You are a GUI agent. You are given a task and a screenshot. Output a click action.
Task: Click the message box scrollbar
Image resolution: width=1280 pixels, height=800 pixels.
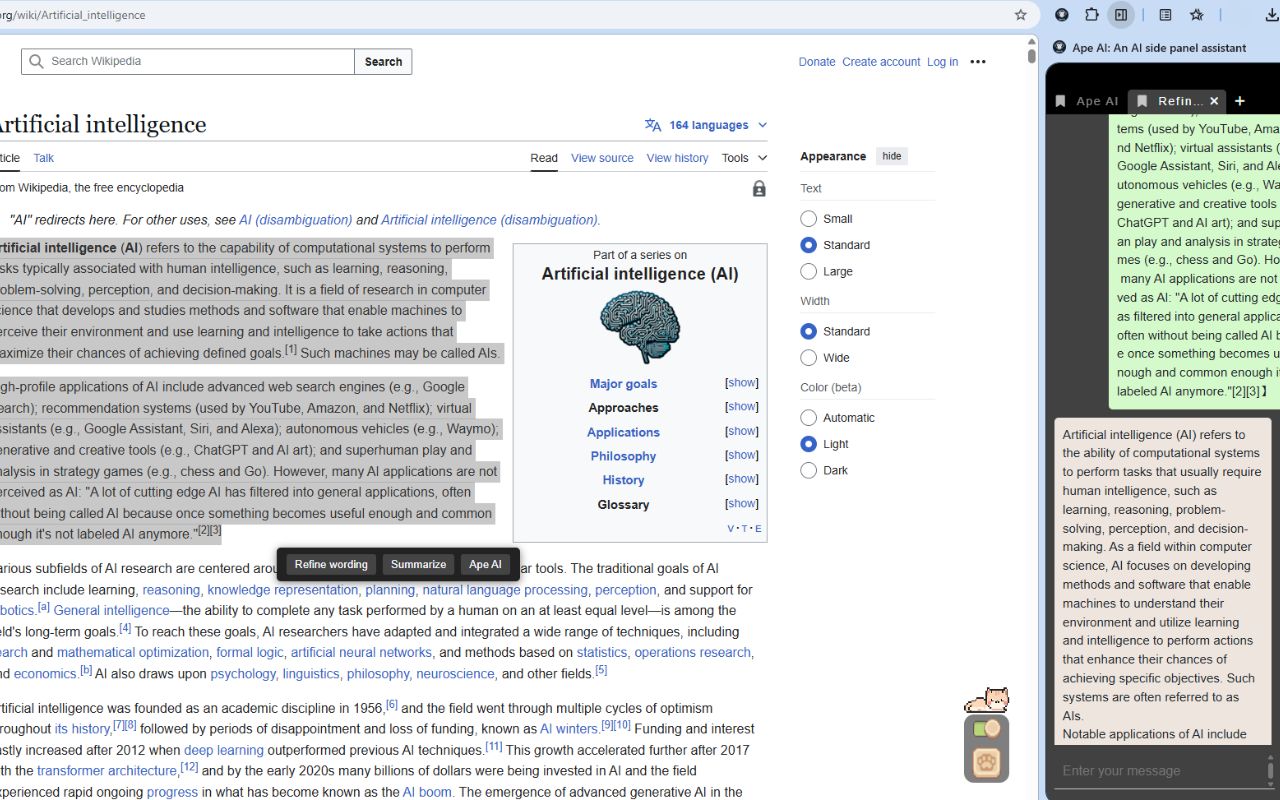tap(1272, 771)
